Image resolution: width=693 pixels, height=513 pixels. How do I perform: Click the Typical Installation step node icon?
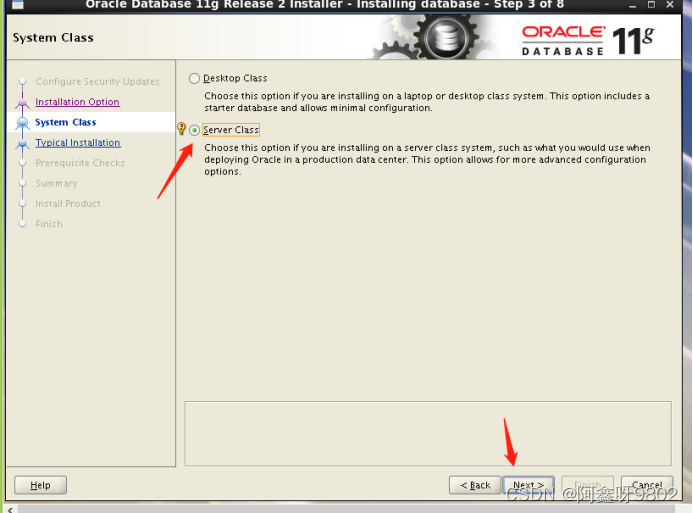pyautogui.click(x=23, y=143)
